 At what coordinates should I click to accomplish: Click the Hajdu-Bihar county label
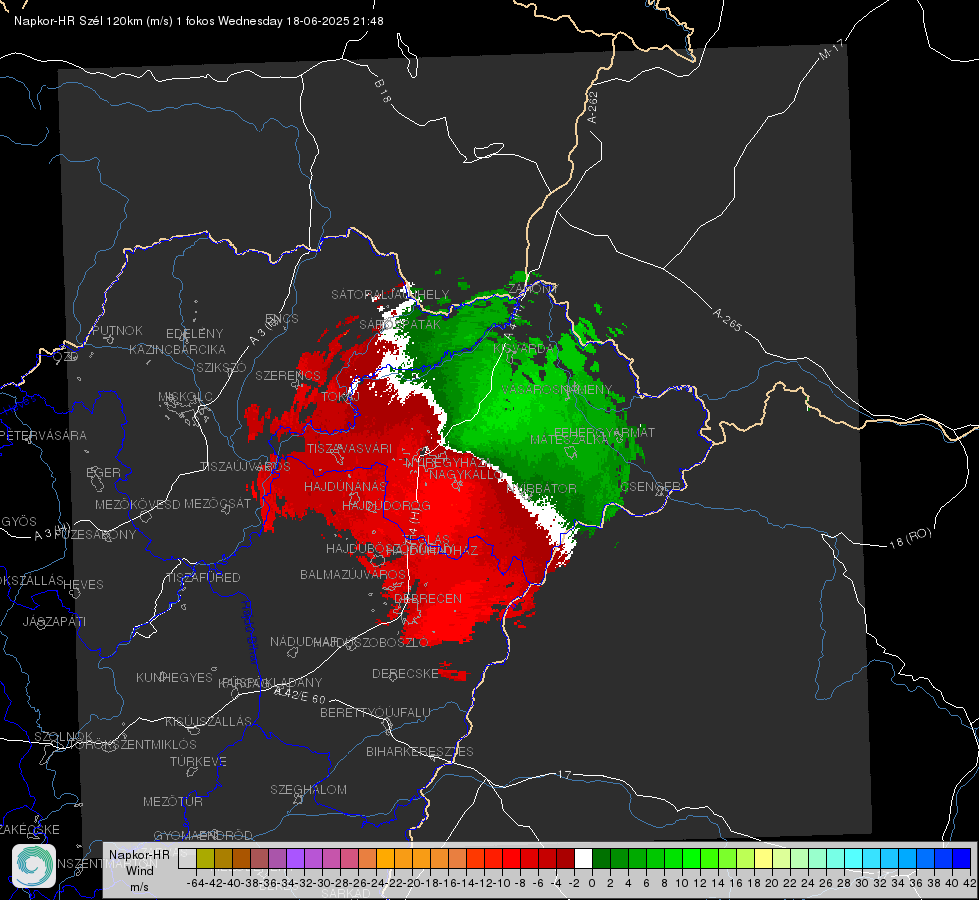pyautogui.click(x=250, y=632)
